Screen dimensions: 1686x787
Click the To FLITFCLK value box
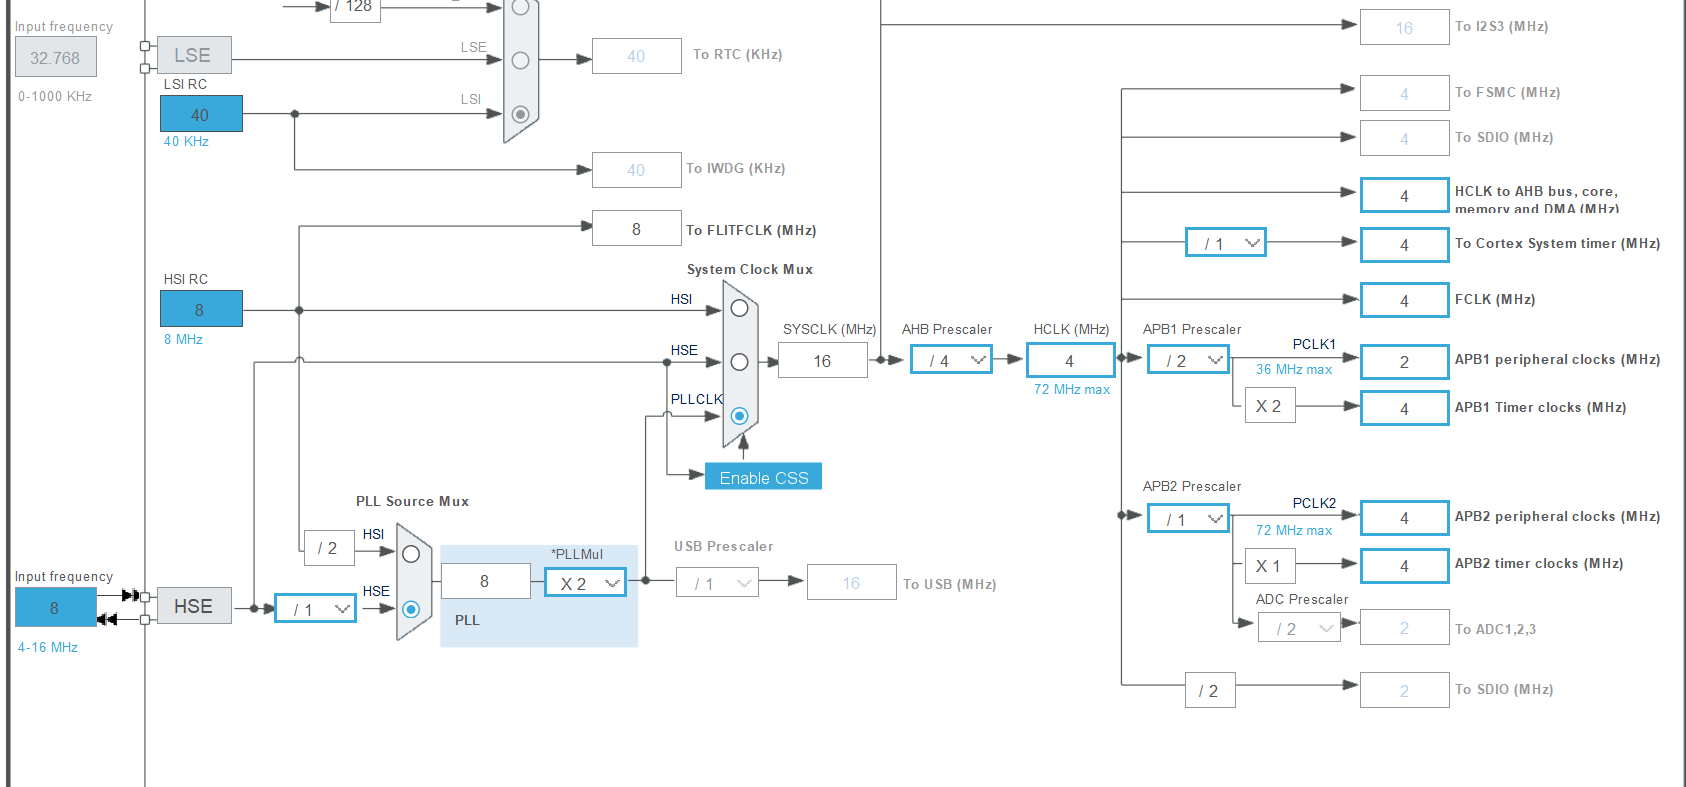click(636, 228)
